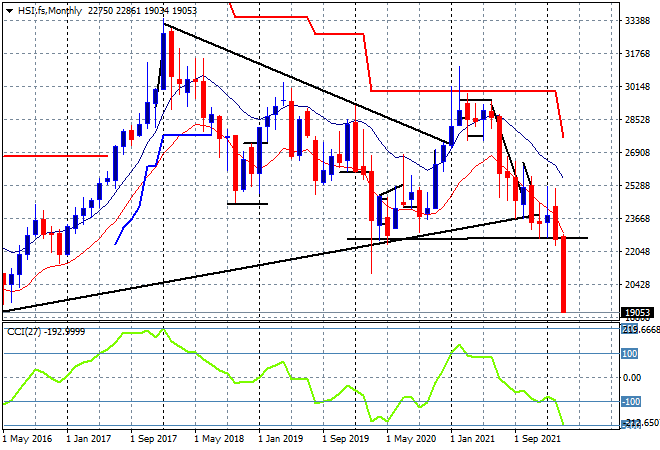Select the long descending black trendline

[x=307, y=84]
